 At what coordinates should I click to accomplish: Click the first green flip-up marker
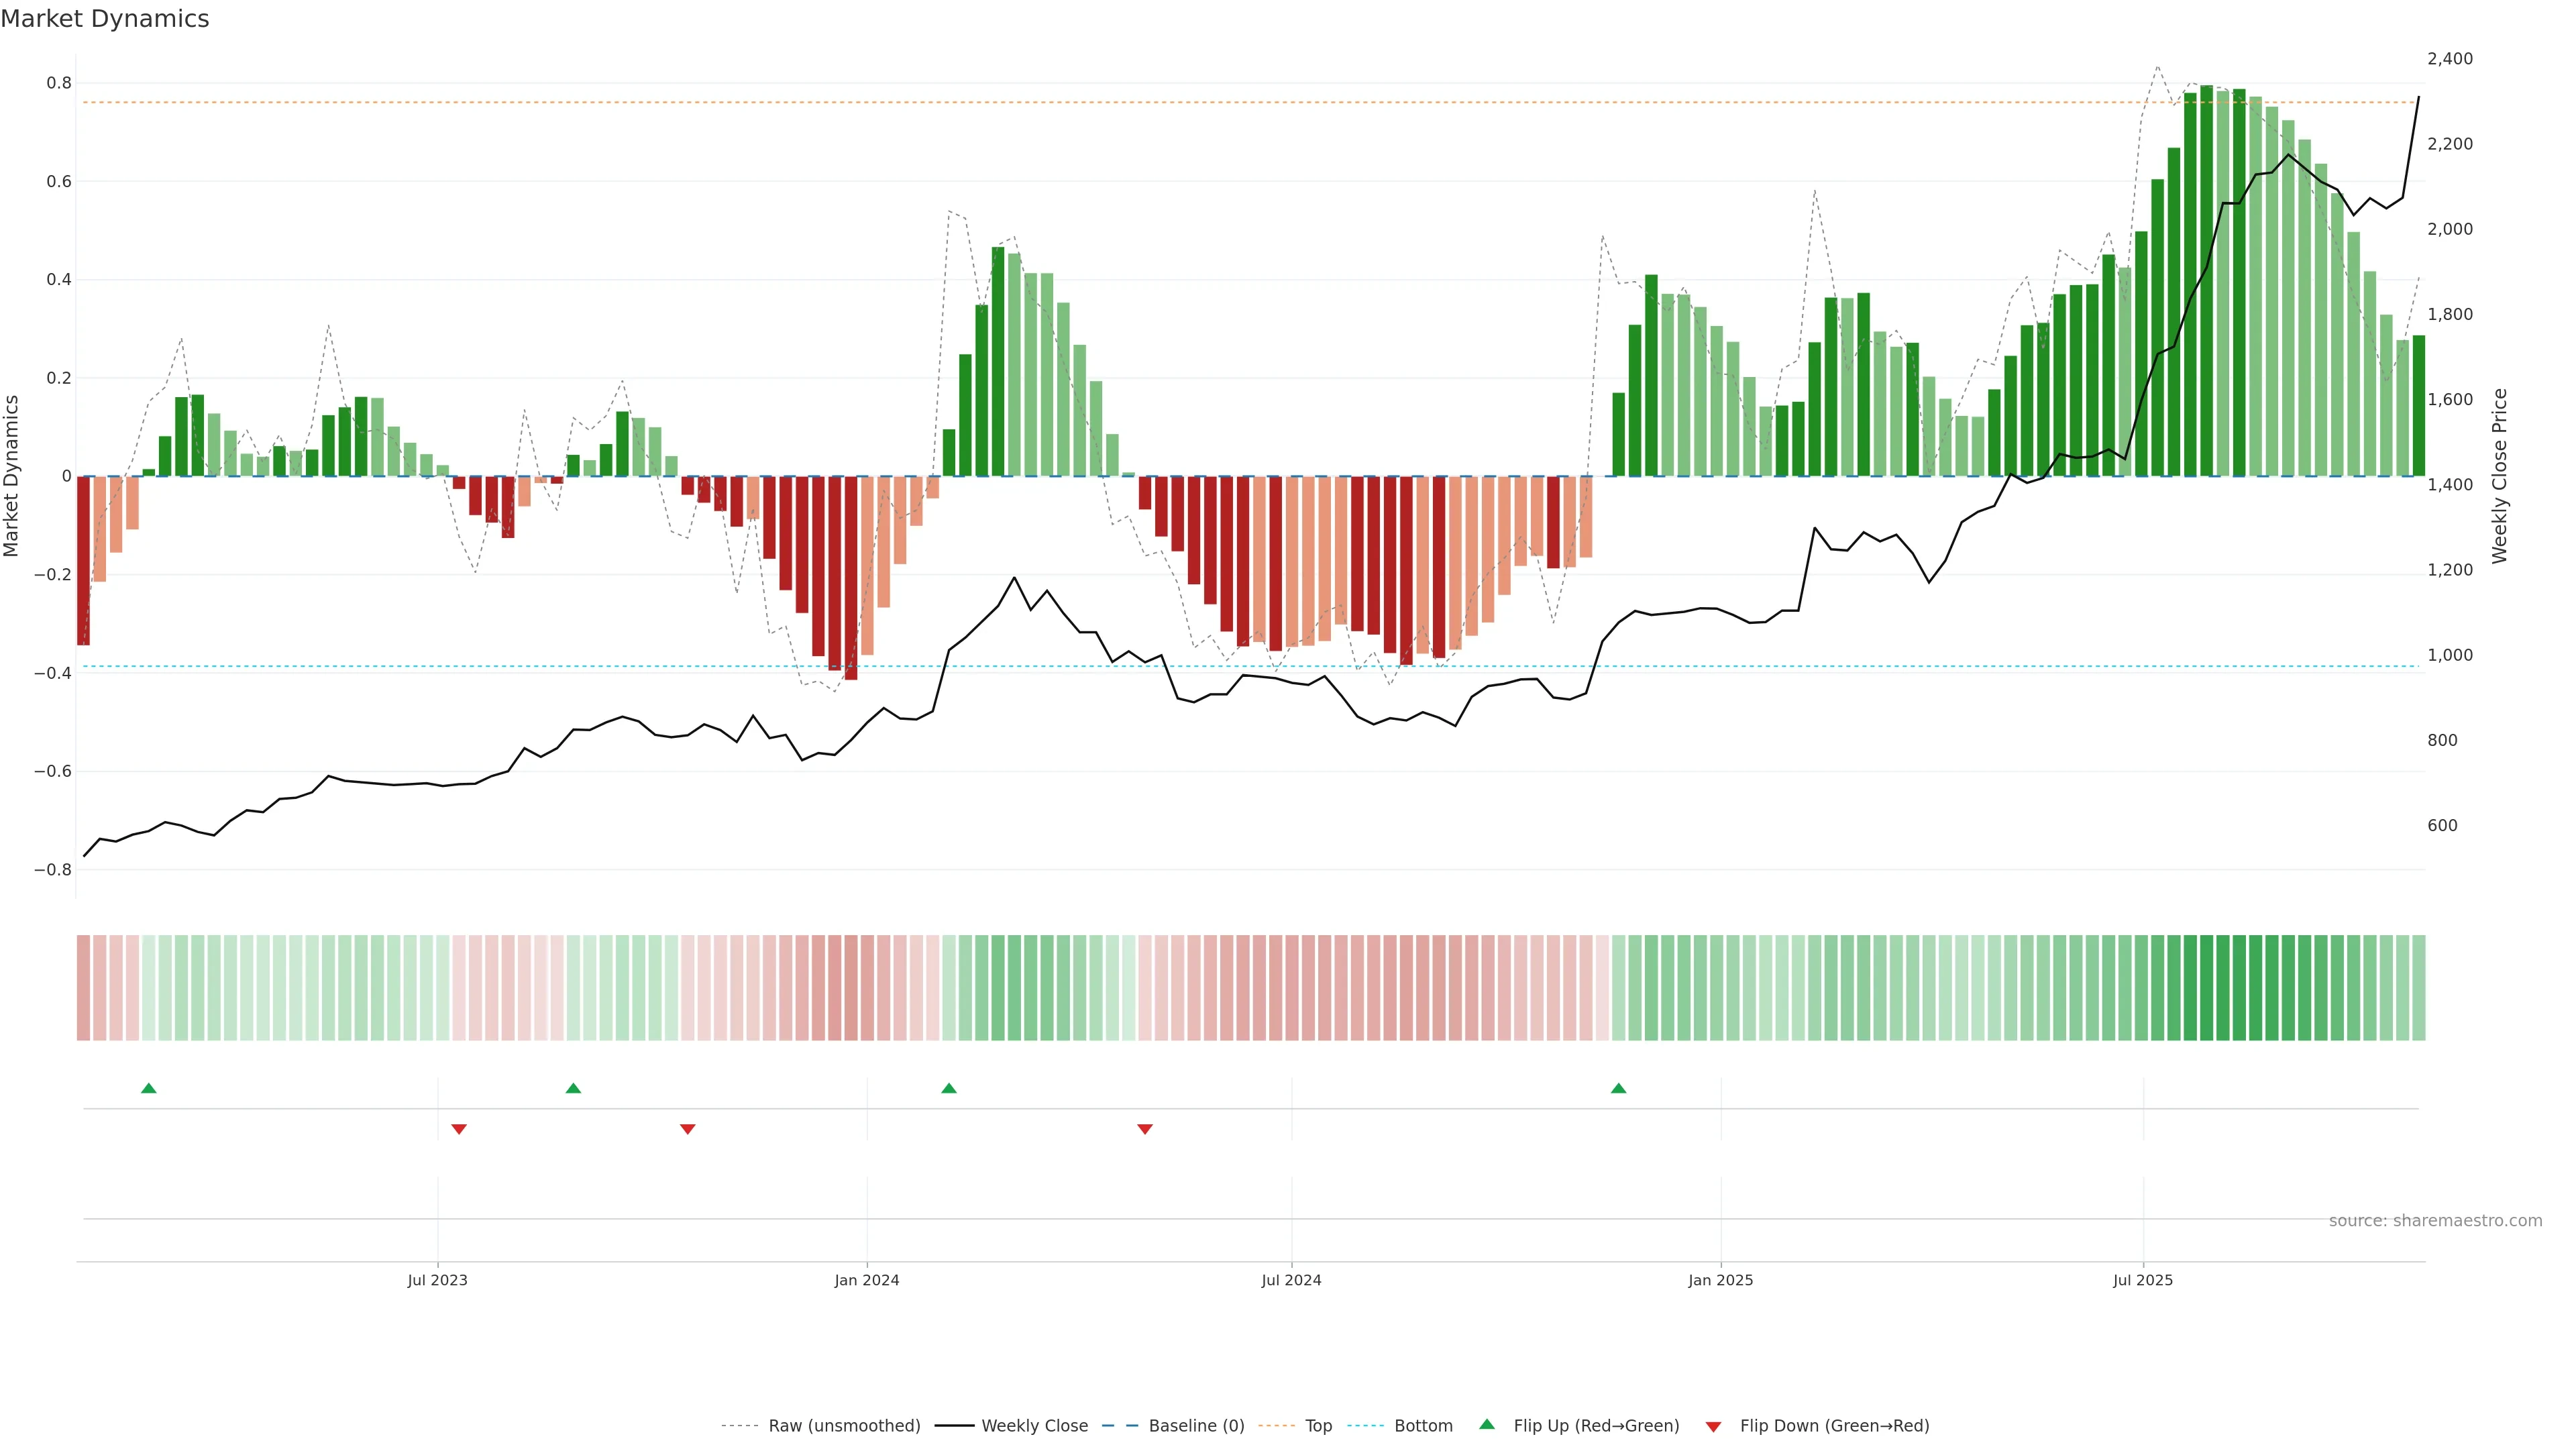(149, 1088)
